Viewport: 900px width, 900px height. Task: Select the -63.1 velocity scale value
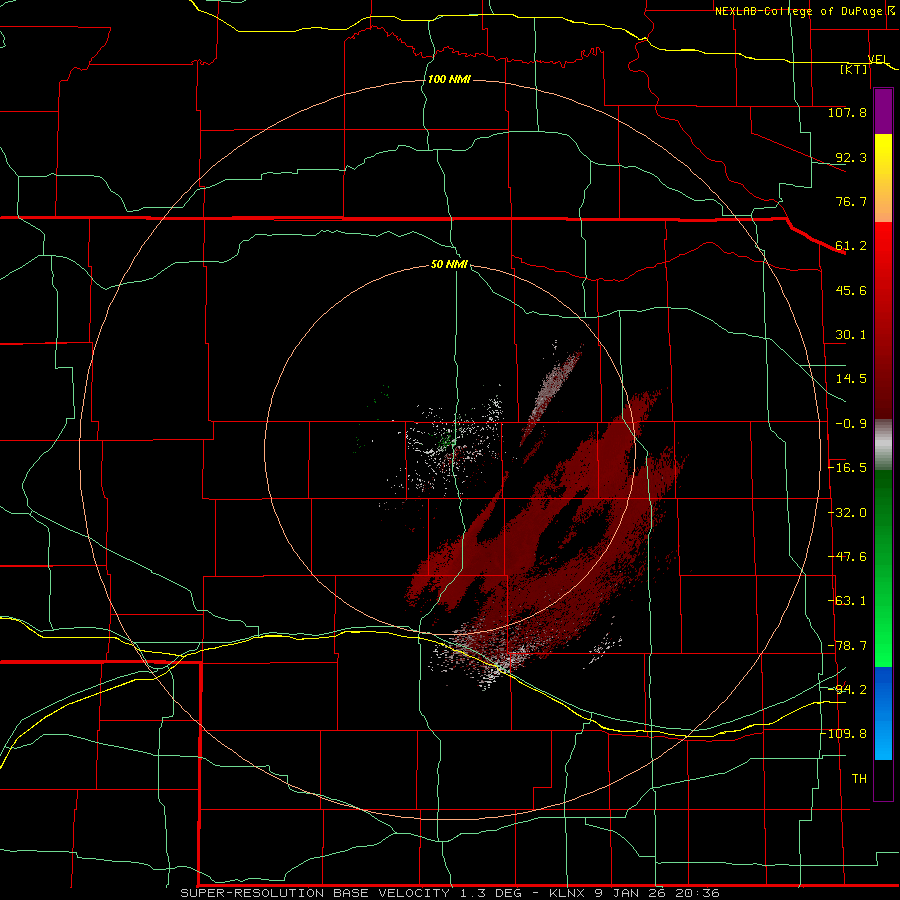[847, 601]
